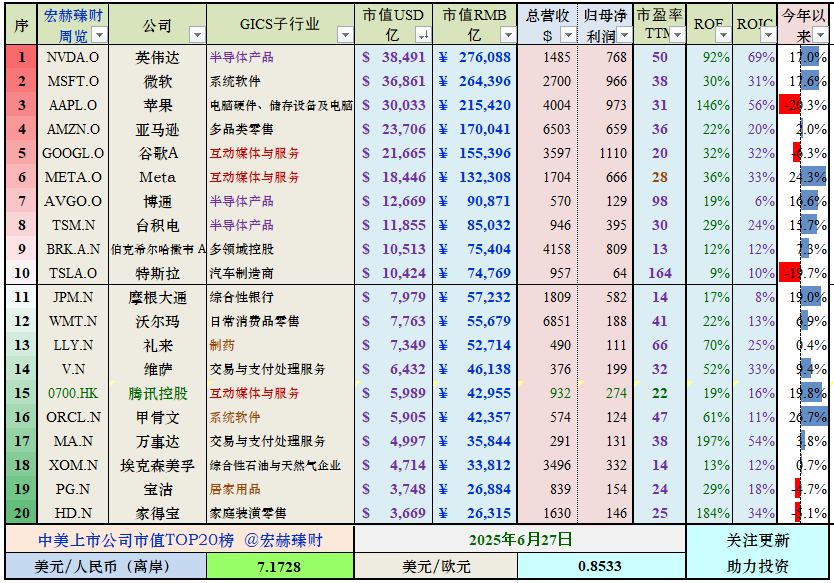The image size is (834, 583).
Task: Select USD market cap 10,424 cell
Action: (394, 273)
